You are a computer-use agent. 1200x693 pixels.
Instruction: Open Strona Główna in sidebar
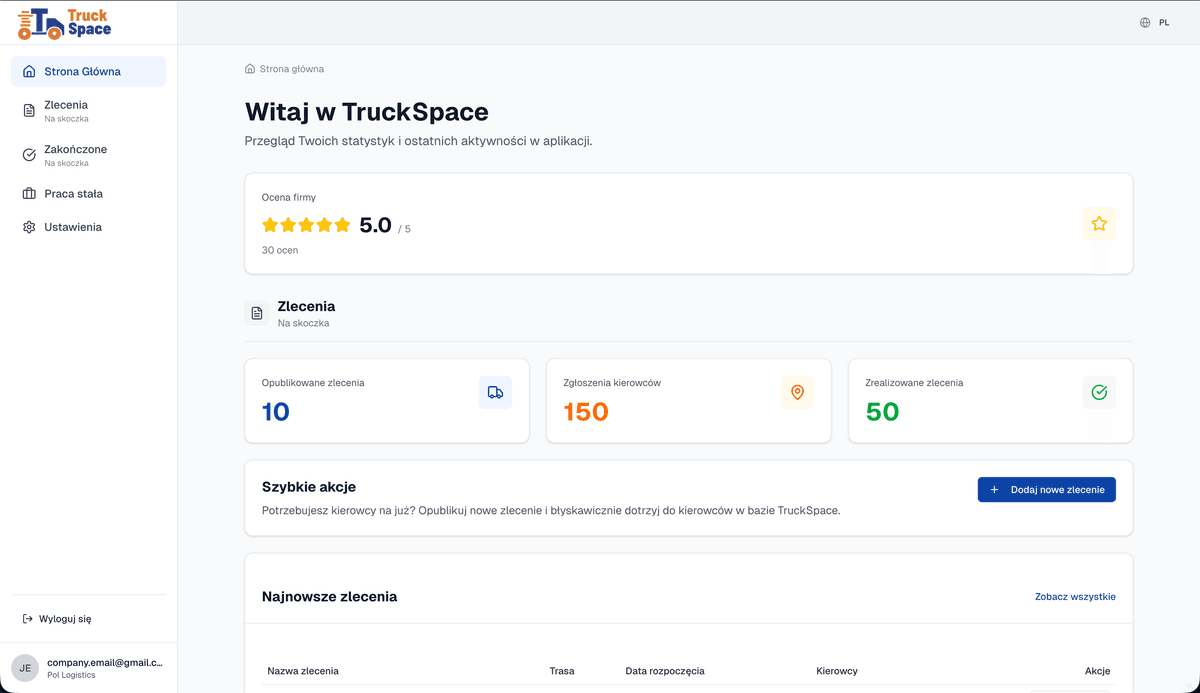(88, 72)
